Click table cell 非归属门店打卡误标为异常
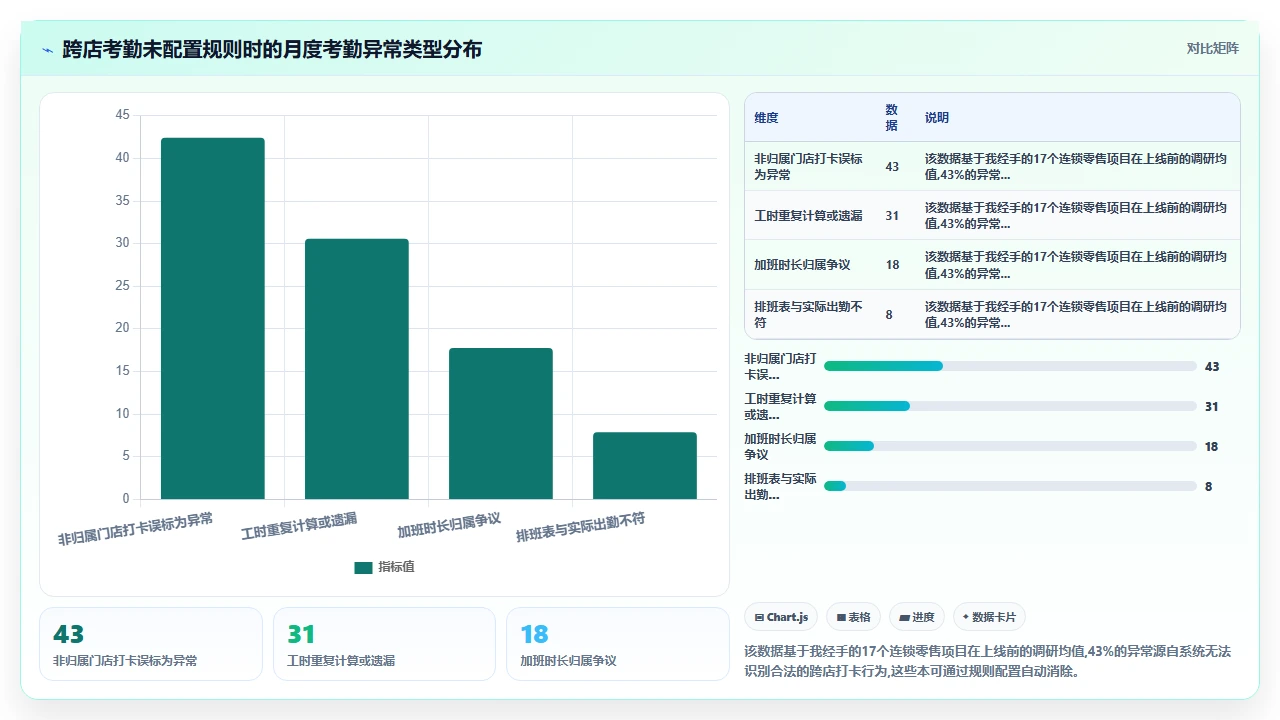 point(808,167)
